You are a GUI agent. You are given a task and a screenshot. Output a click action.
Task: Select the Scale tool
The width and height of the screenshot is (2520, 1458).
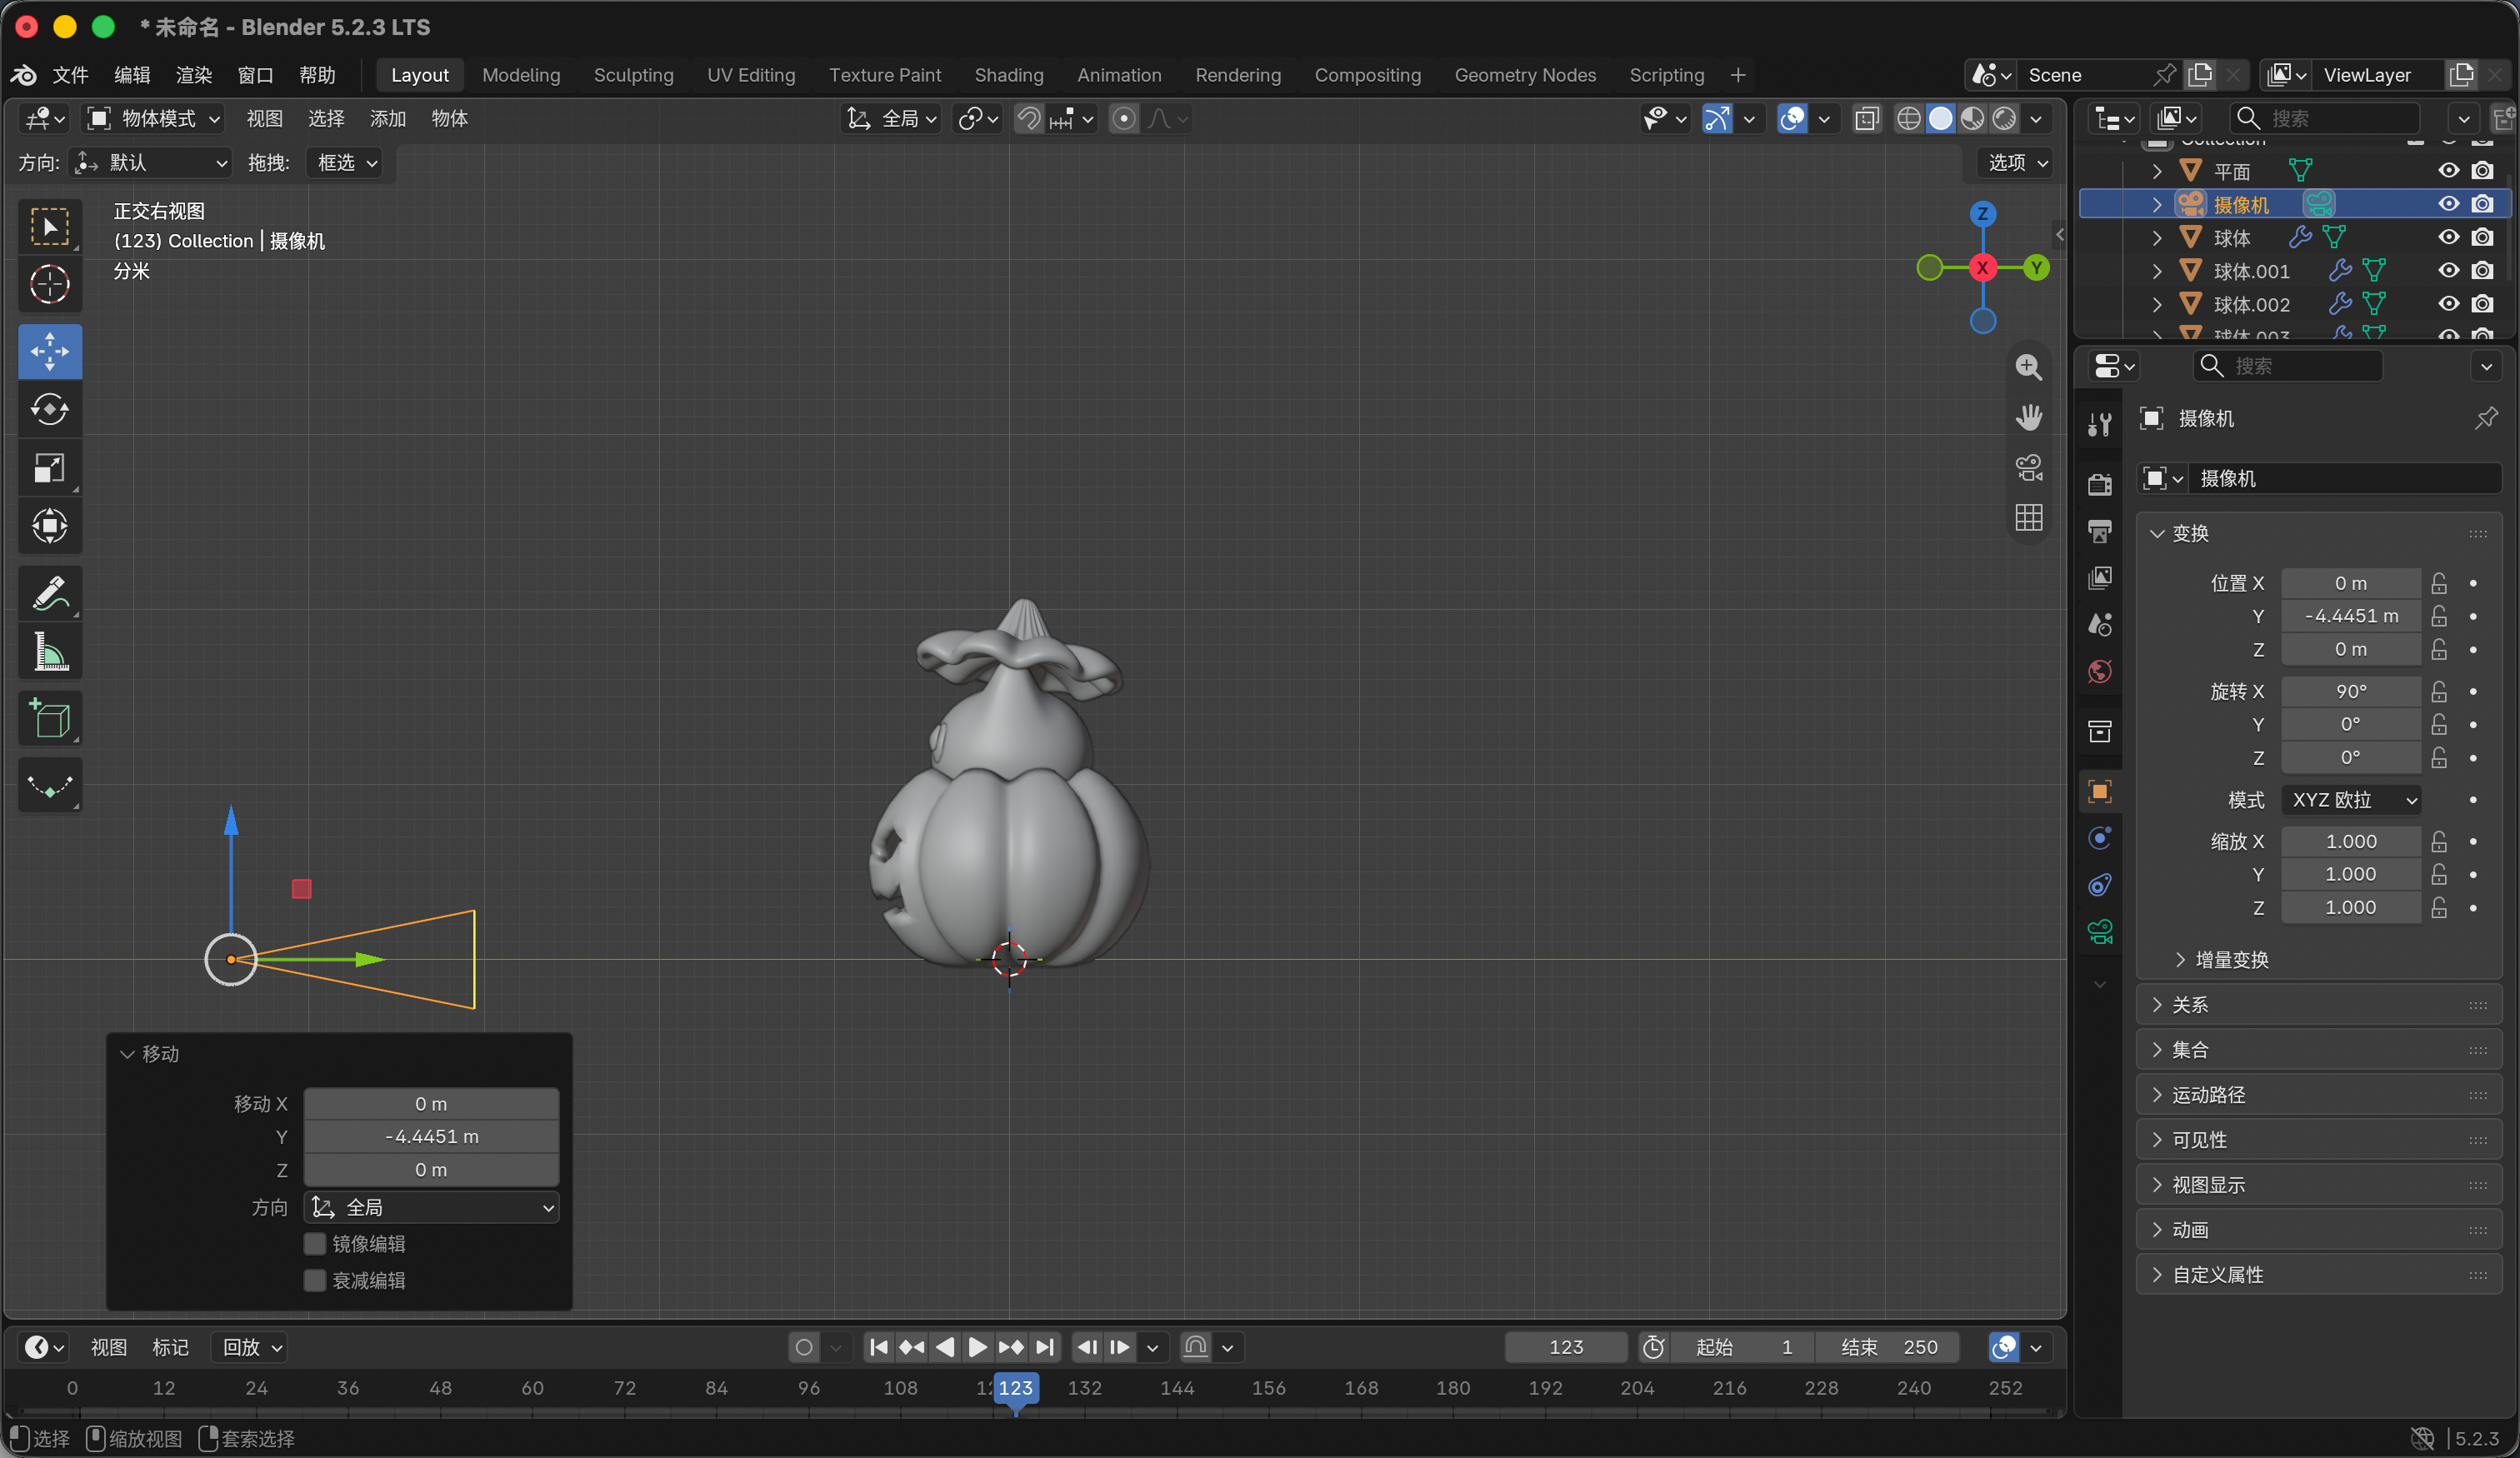[x=49, y=468]
